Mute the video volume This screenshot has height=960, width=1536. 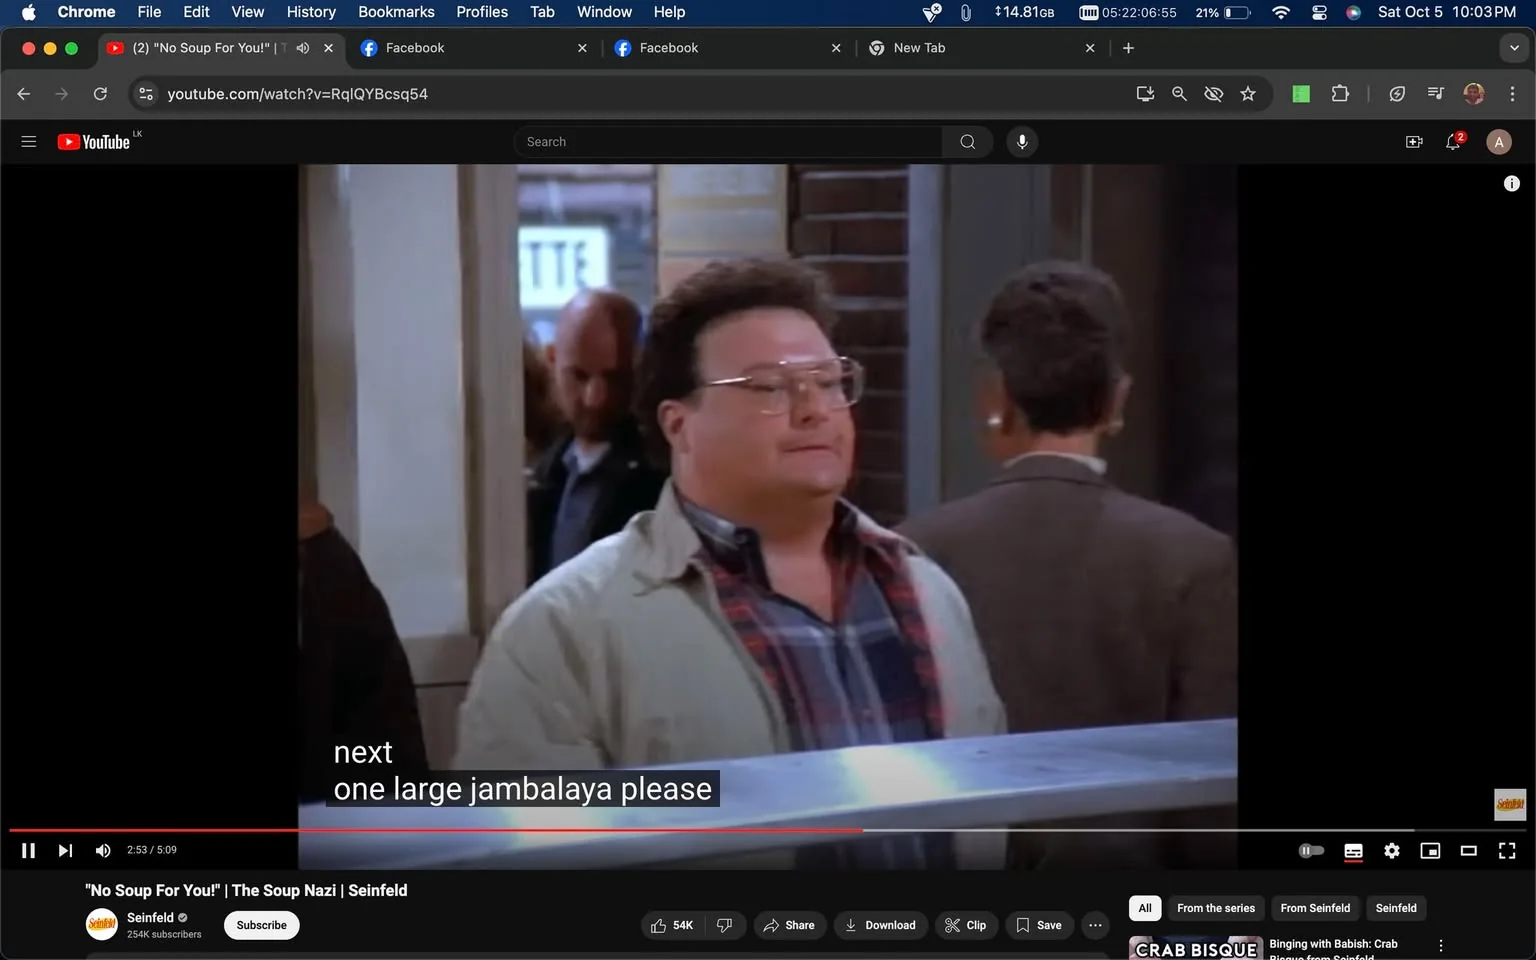[x=102, y=850]
